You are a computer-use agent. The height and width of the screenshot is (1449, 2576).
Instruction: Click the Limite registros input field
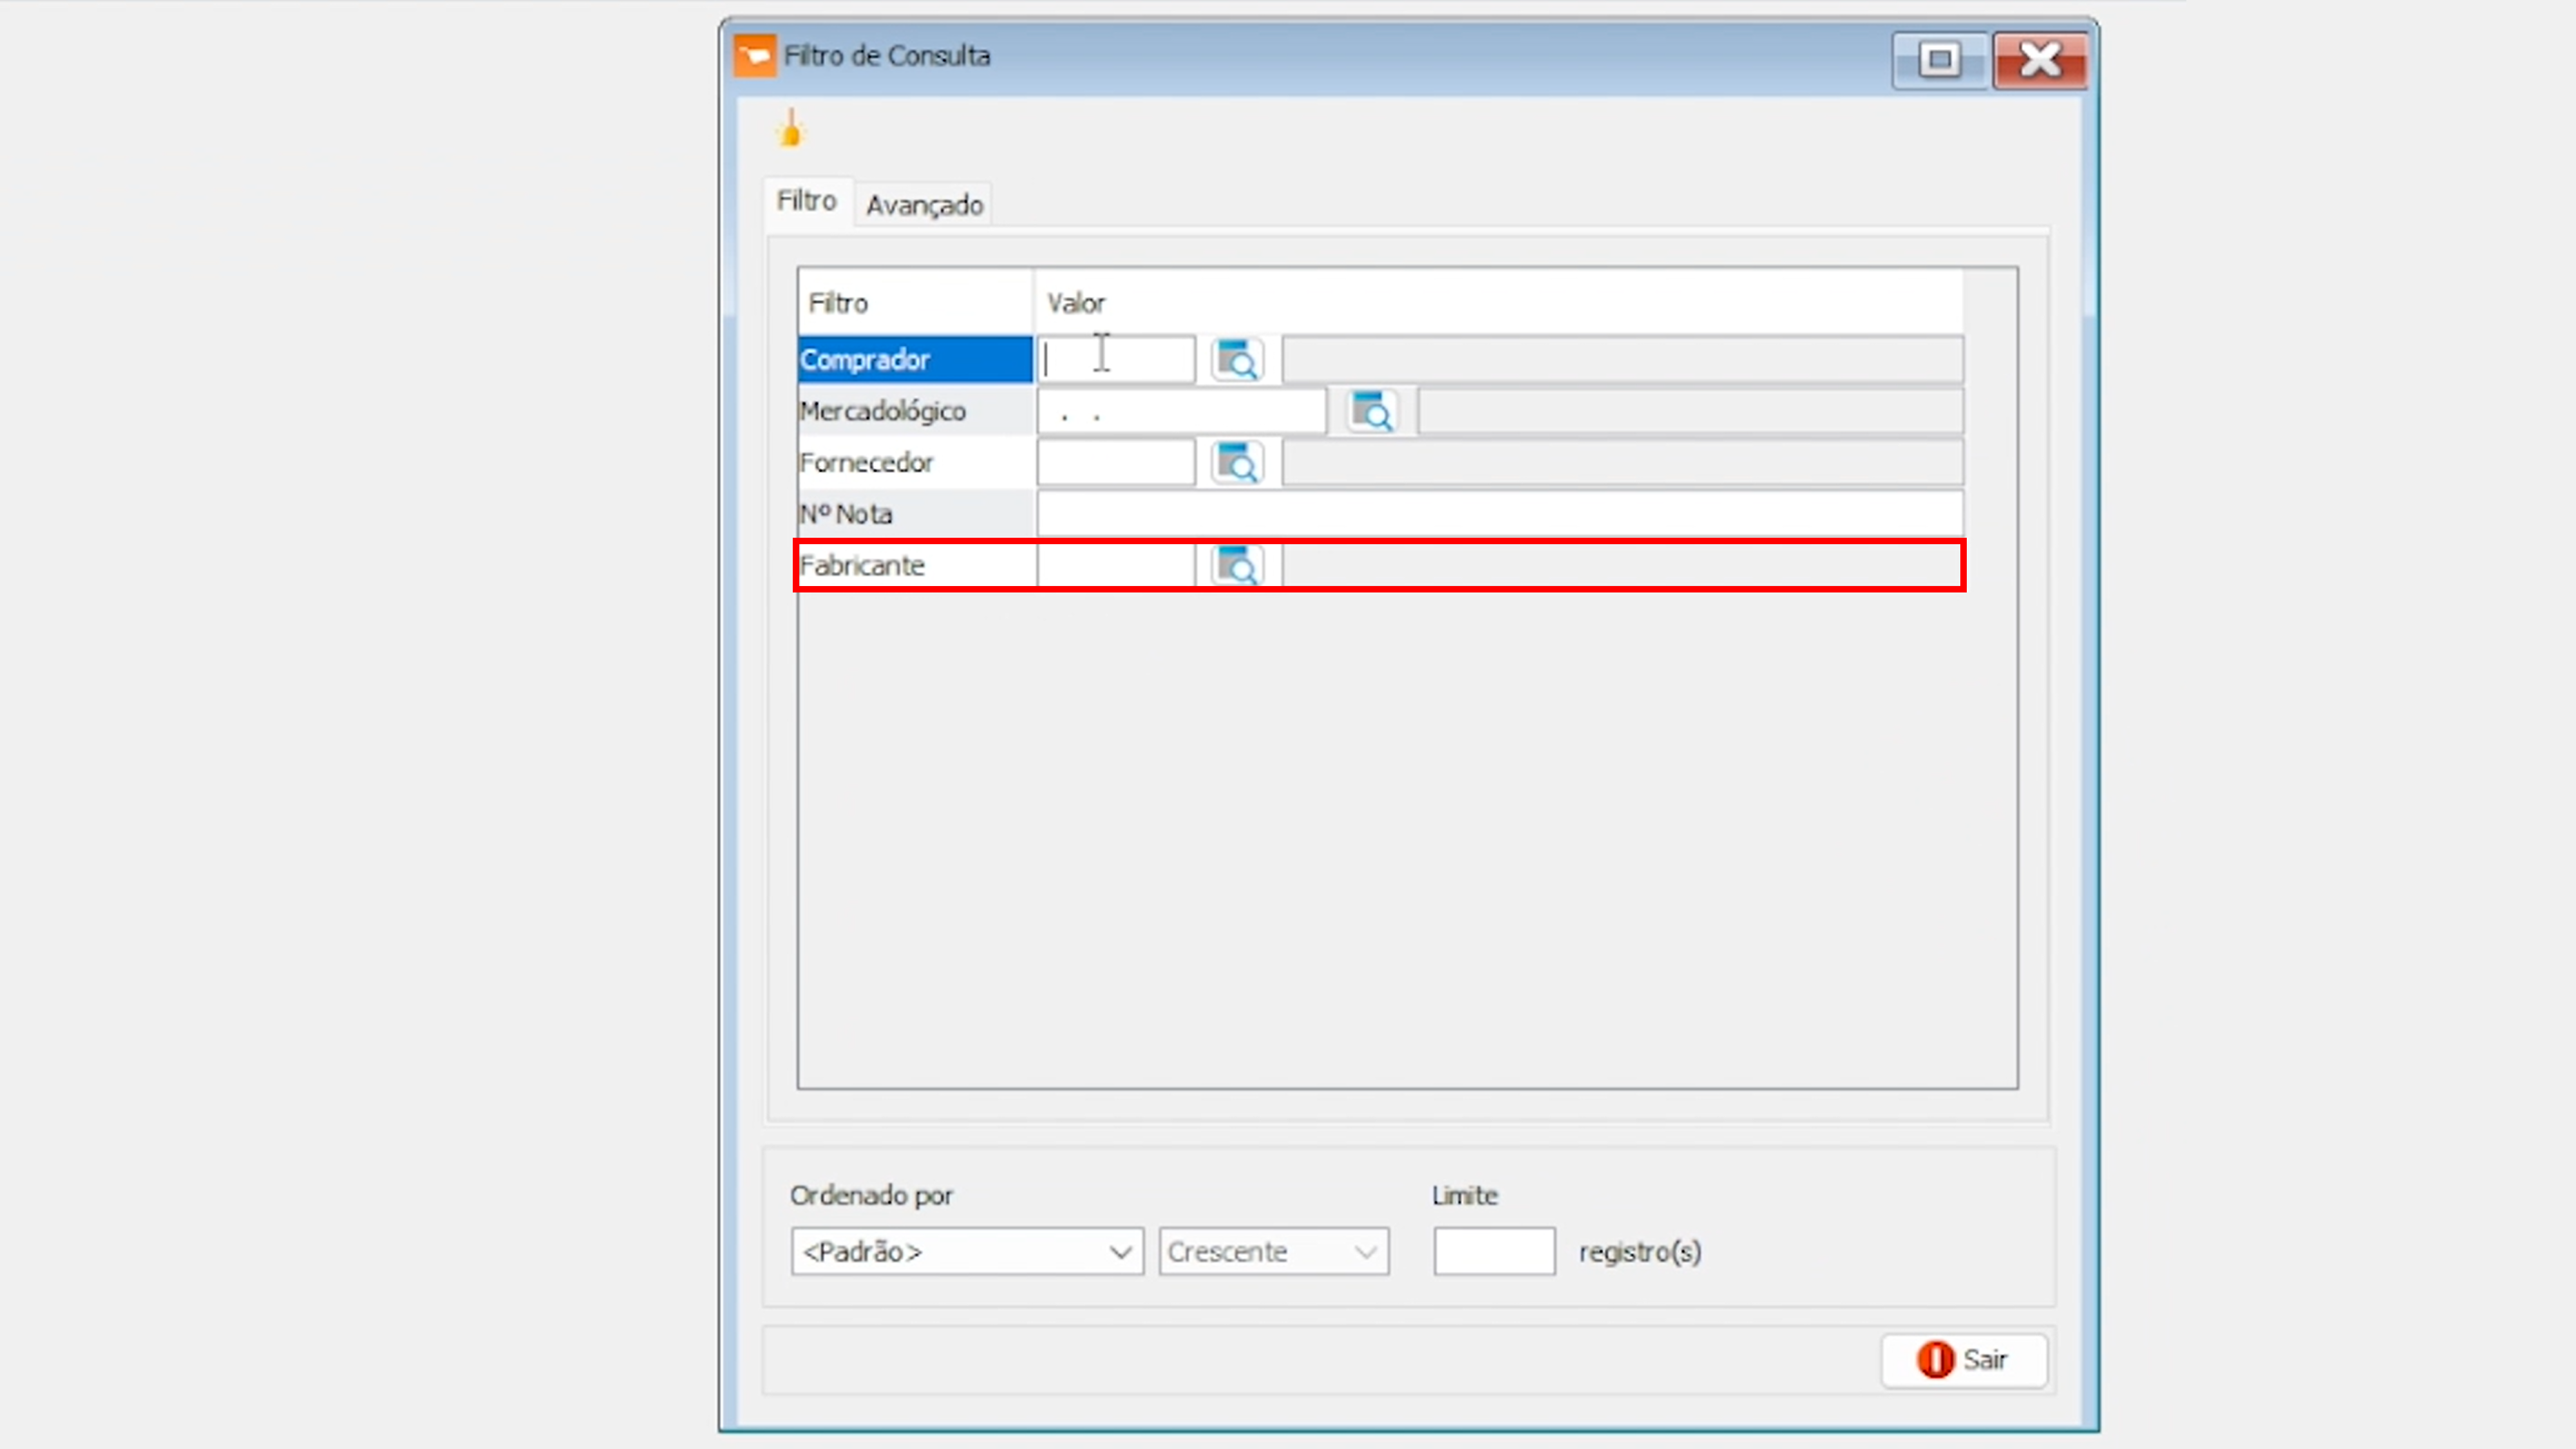pyautogui.click(x=1493, y=1252)
